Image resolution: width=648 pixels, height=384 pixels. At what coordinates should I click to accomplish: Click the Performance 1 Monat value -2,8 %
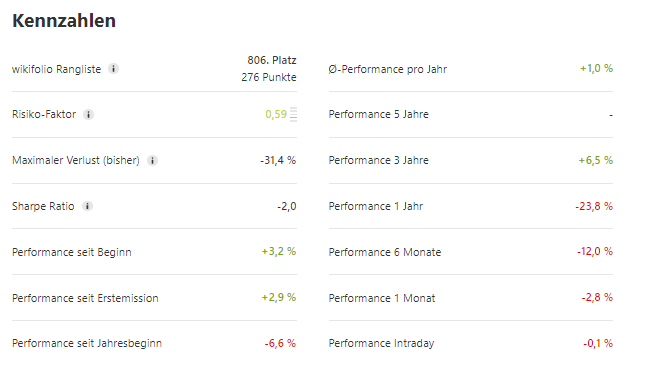[x=597, y=297]
